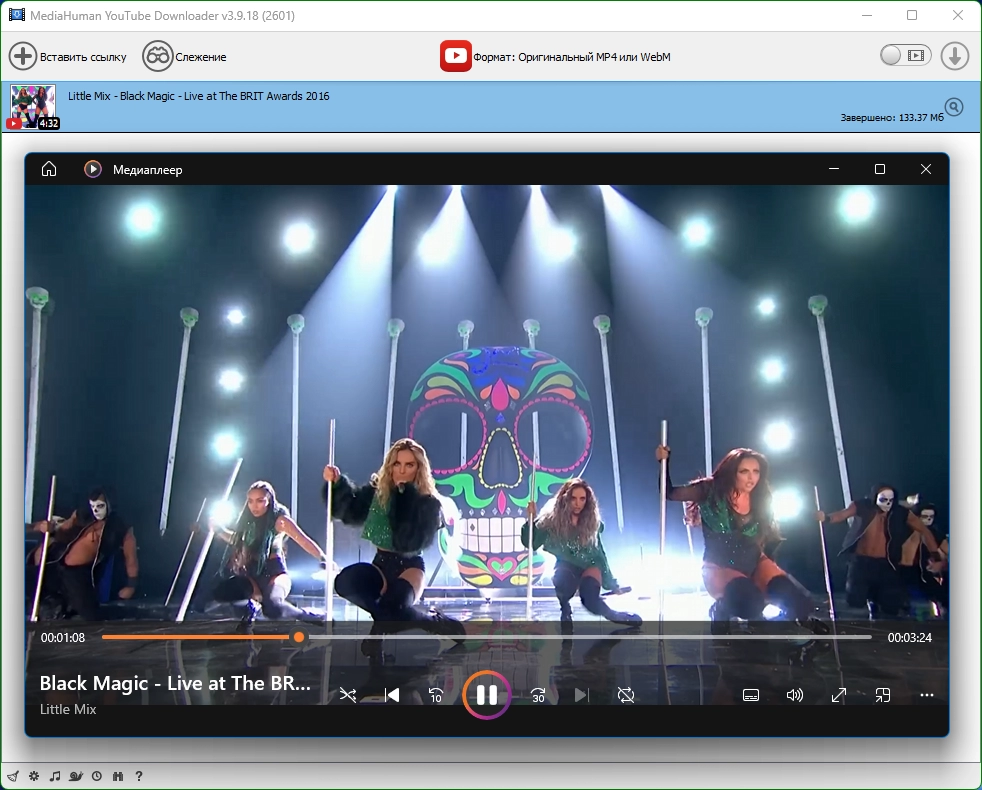This screenshot has height=790, width=982.
Task: Click the start all downloads arrow icon
Action: (x=955, y=56)
